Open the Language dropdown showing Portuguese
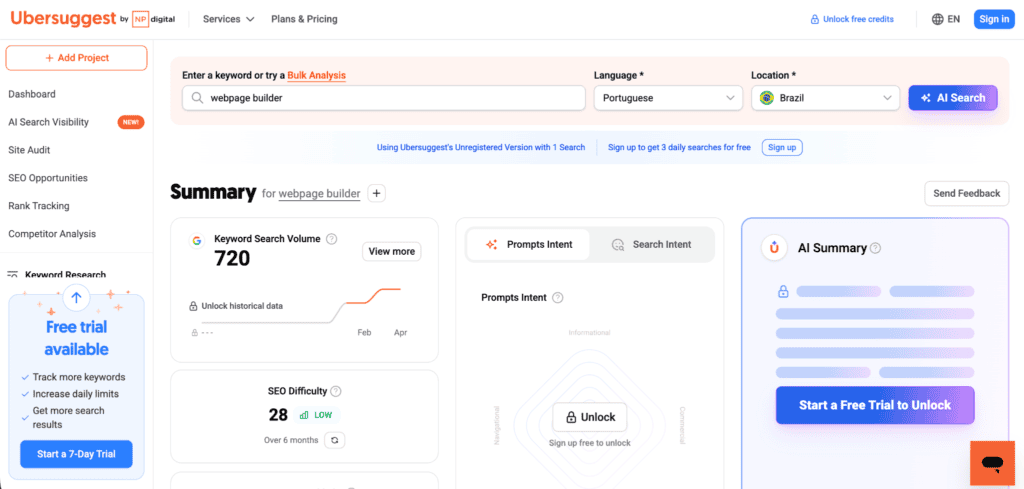The height and width of the screenshot is (489, 1024). tap(668, 98)
